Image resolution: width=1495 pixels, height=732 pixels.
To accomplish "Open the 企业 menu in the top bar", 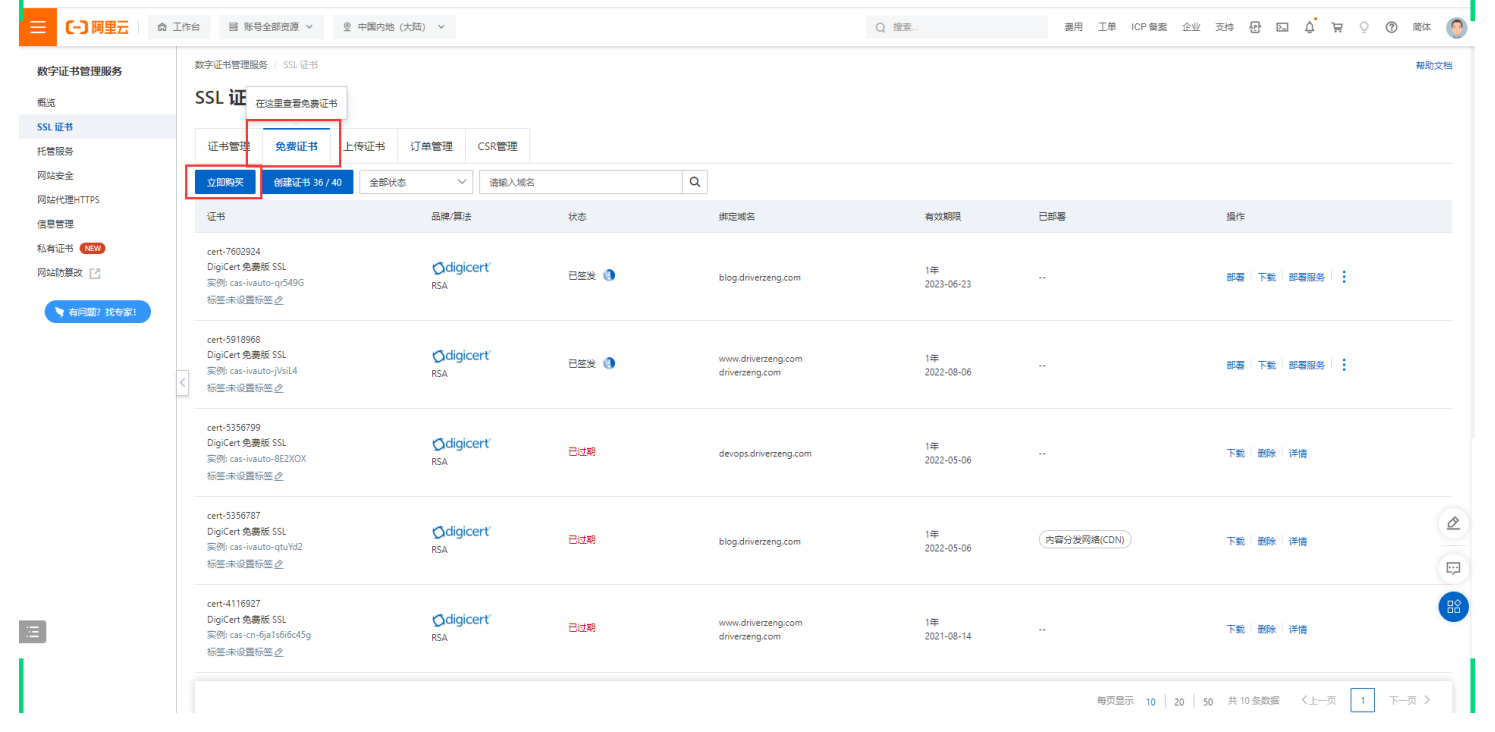I will pyautogui.click(x=1191, y=27).
